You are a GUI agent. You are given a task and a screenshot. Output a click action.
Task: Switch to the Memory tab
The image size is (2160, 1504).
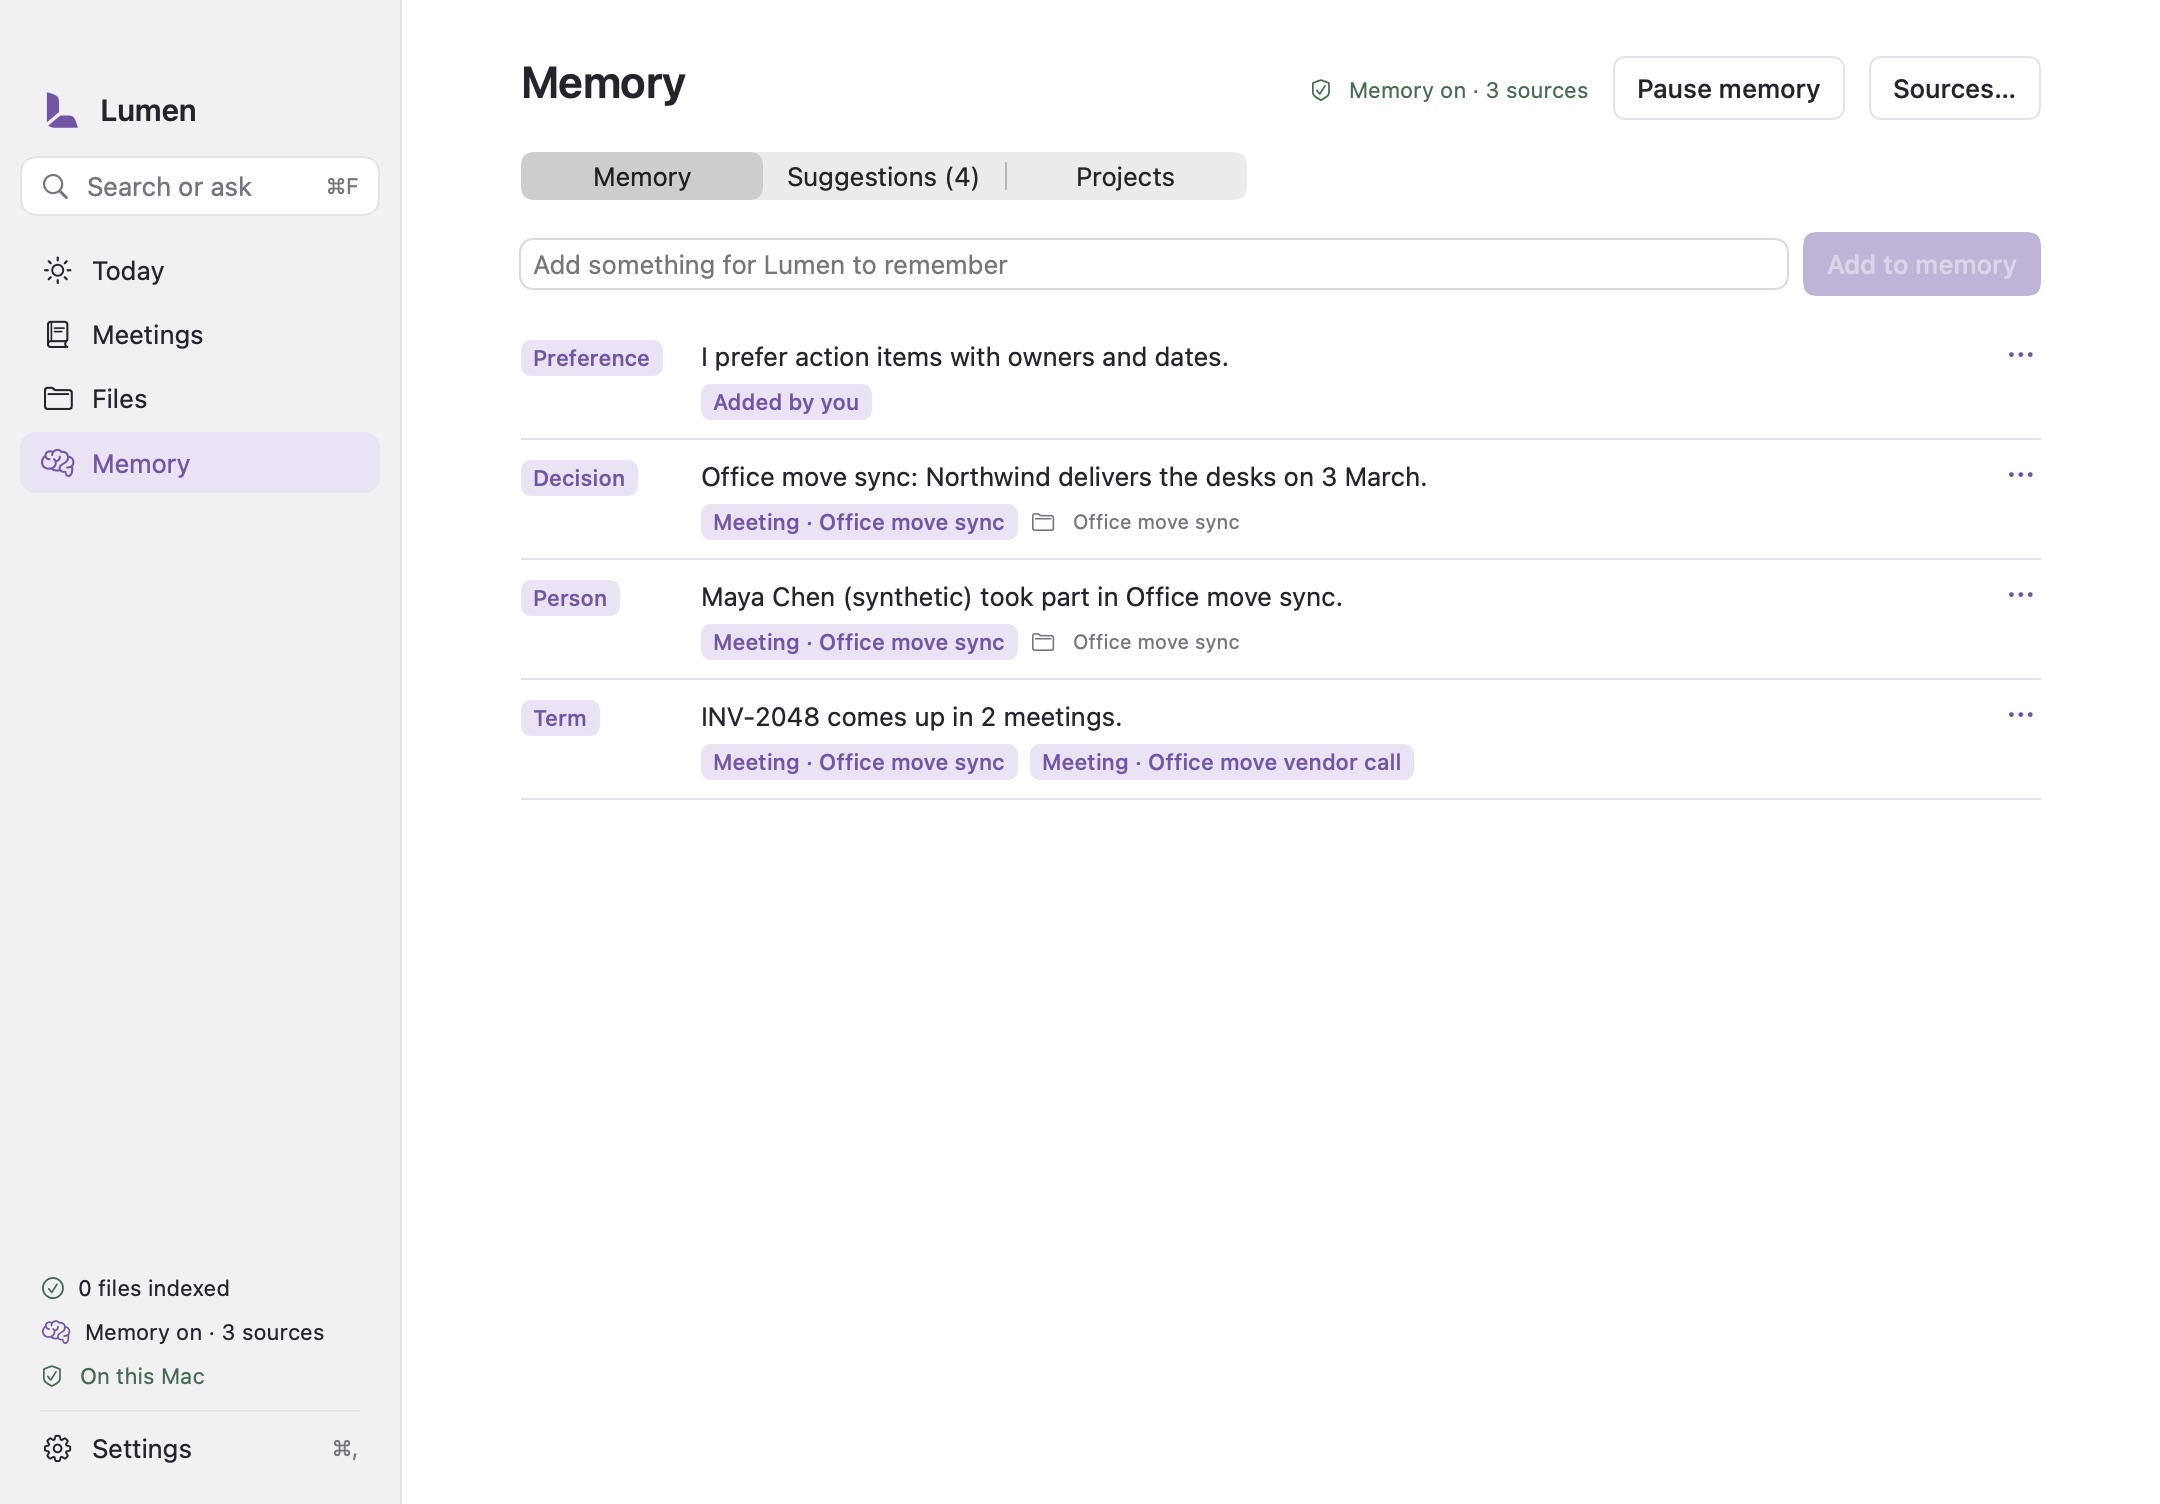click(642, 176)
